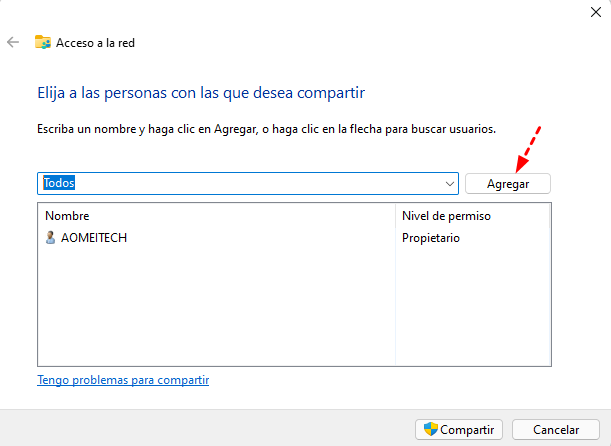Screen dimensions: 611x446
Task: Click the Acceso a la red folder icon
Action: click(43, 42)
